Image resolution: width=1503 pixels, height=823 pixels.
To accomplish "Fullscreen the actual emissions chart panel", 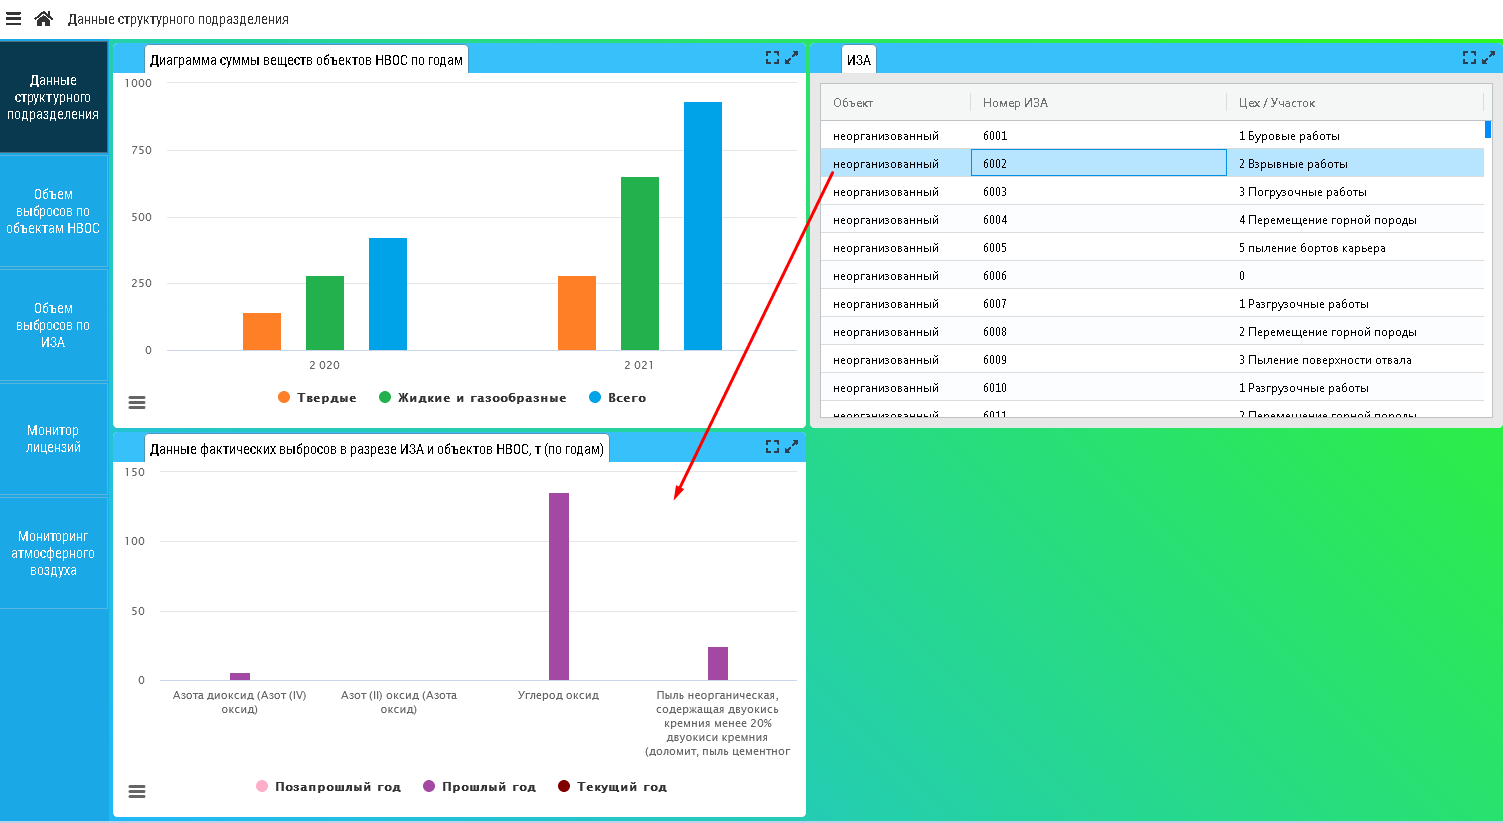I will click(x=772, y=447).
